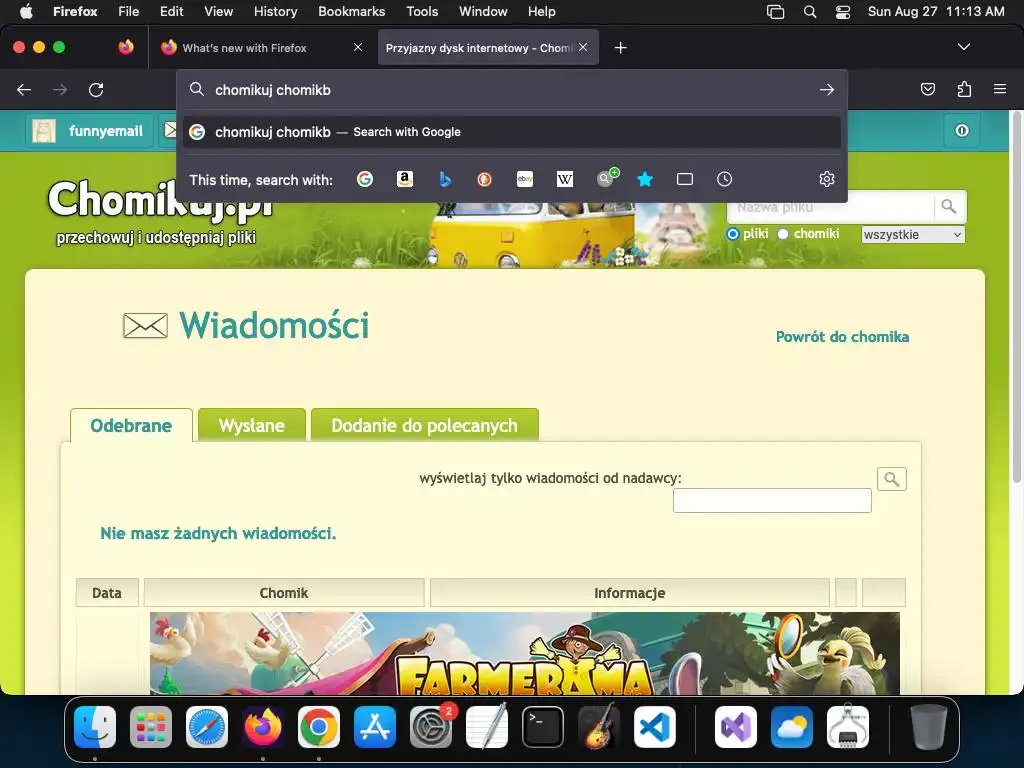Open macOS Control Center icon
The height and width of the screenshot is (768, 1024).
[843, 12]
